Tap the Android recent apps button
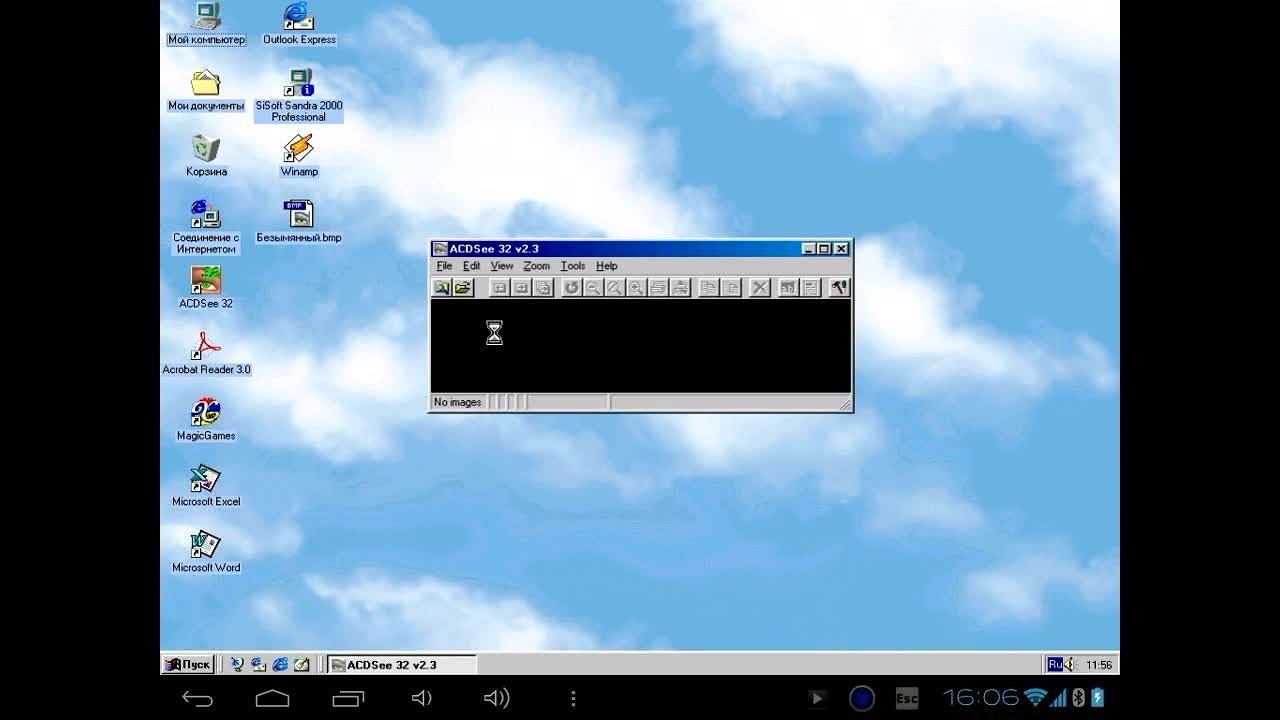Viewport: 1280px width, 720px height. (x=348, y=698)
